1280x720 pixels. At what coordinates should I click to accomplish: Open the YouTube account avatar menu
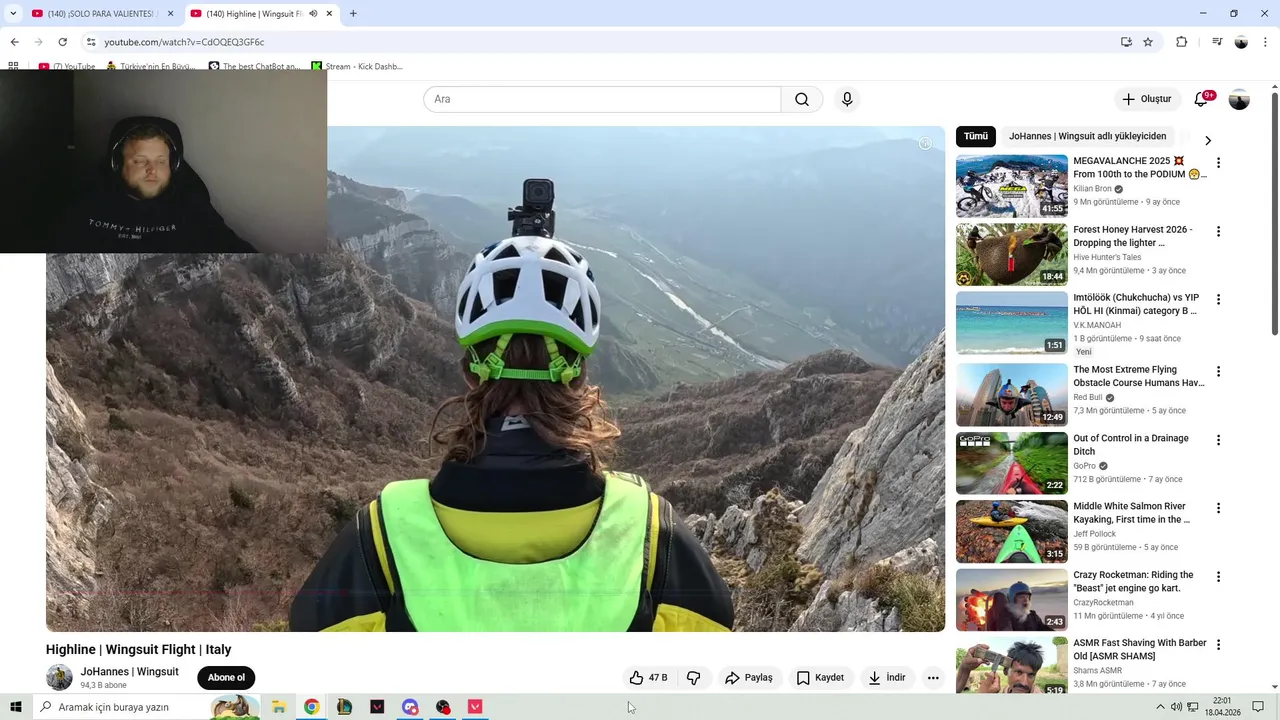coord(1239,99)
